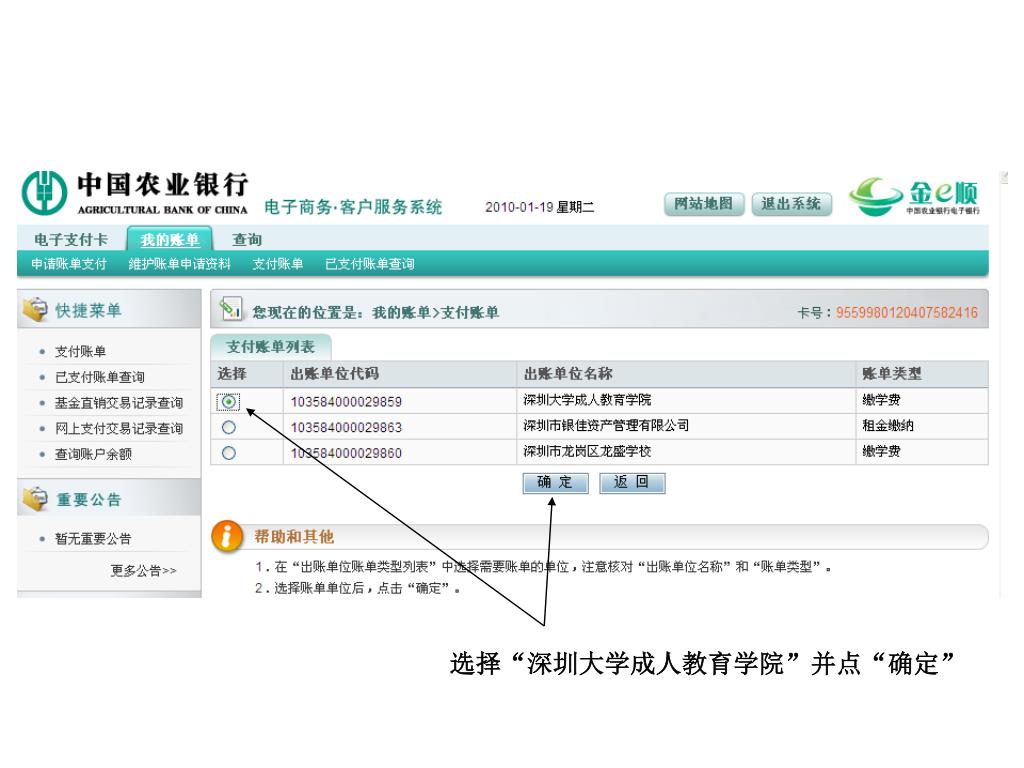Open 基金直销交易记录查询 quick link
Image resolution: width=1024 pixels, height=768 pixels.
118,403
